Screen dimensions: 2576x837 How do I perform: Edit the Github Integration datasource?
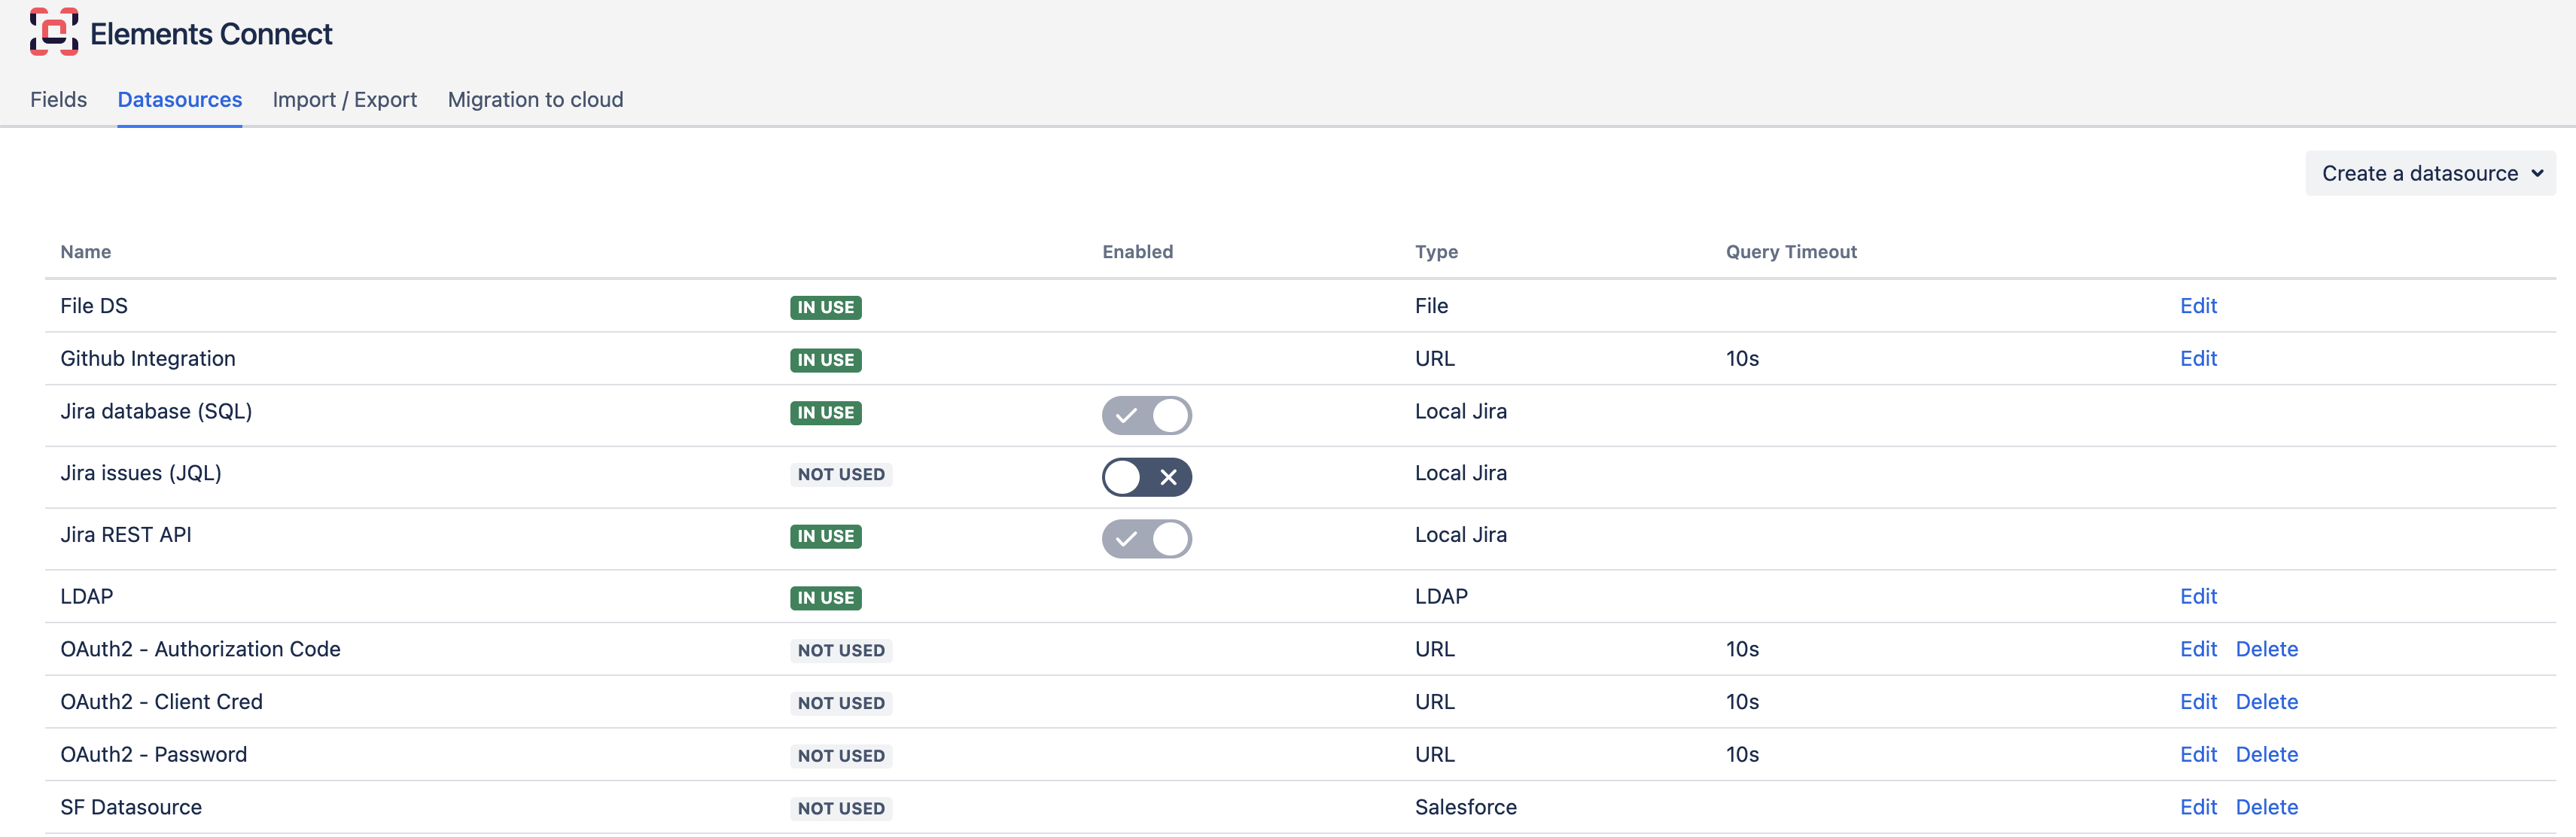coord(2198,359)
